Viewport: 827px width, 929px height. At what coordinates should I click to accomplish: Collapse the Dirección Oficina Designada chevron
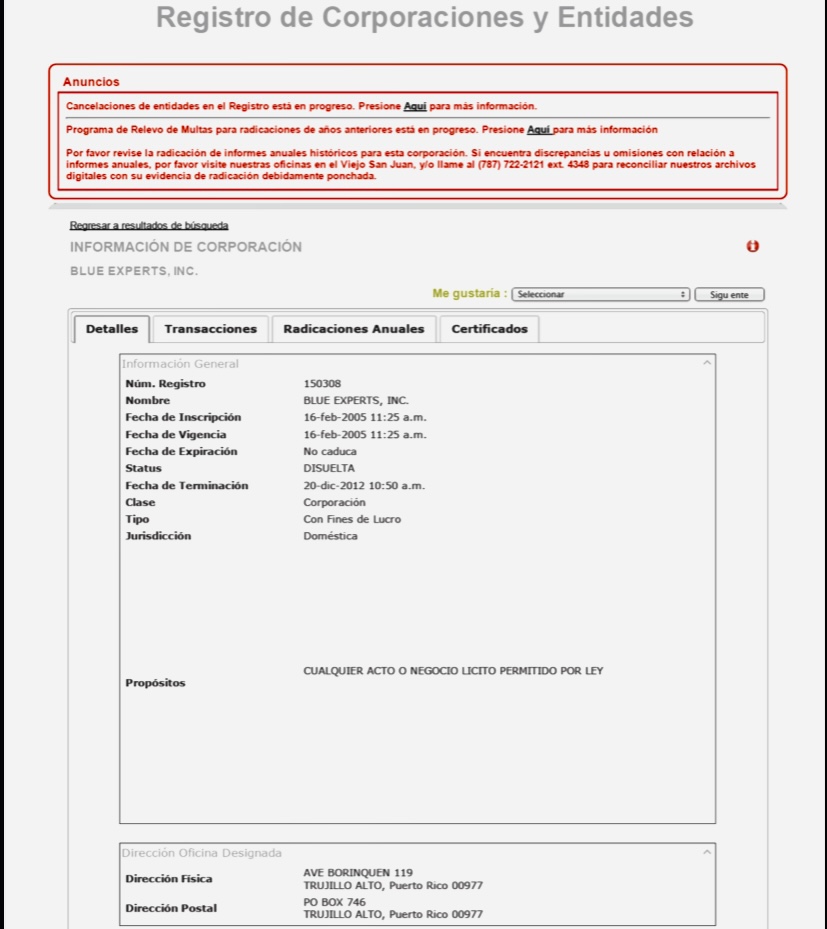[708, 852]
